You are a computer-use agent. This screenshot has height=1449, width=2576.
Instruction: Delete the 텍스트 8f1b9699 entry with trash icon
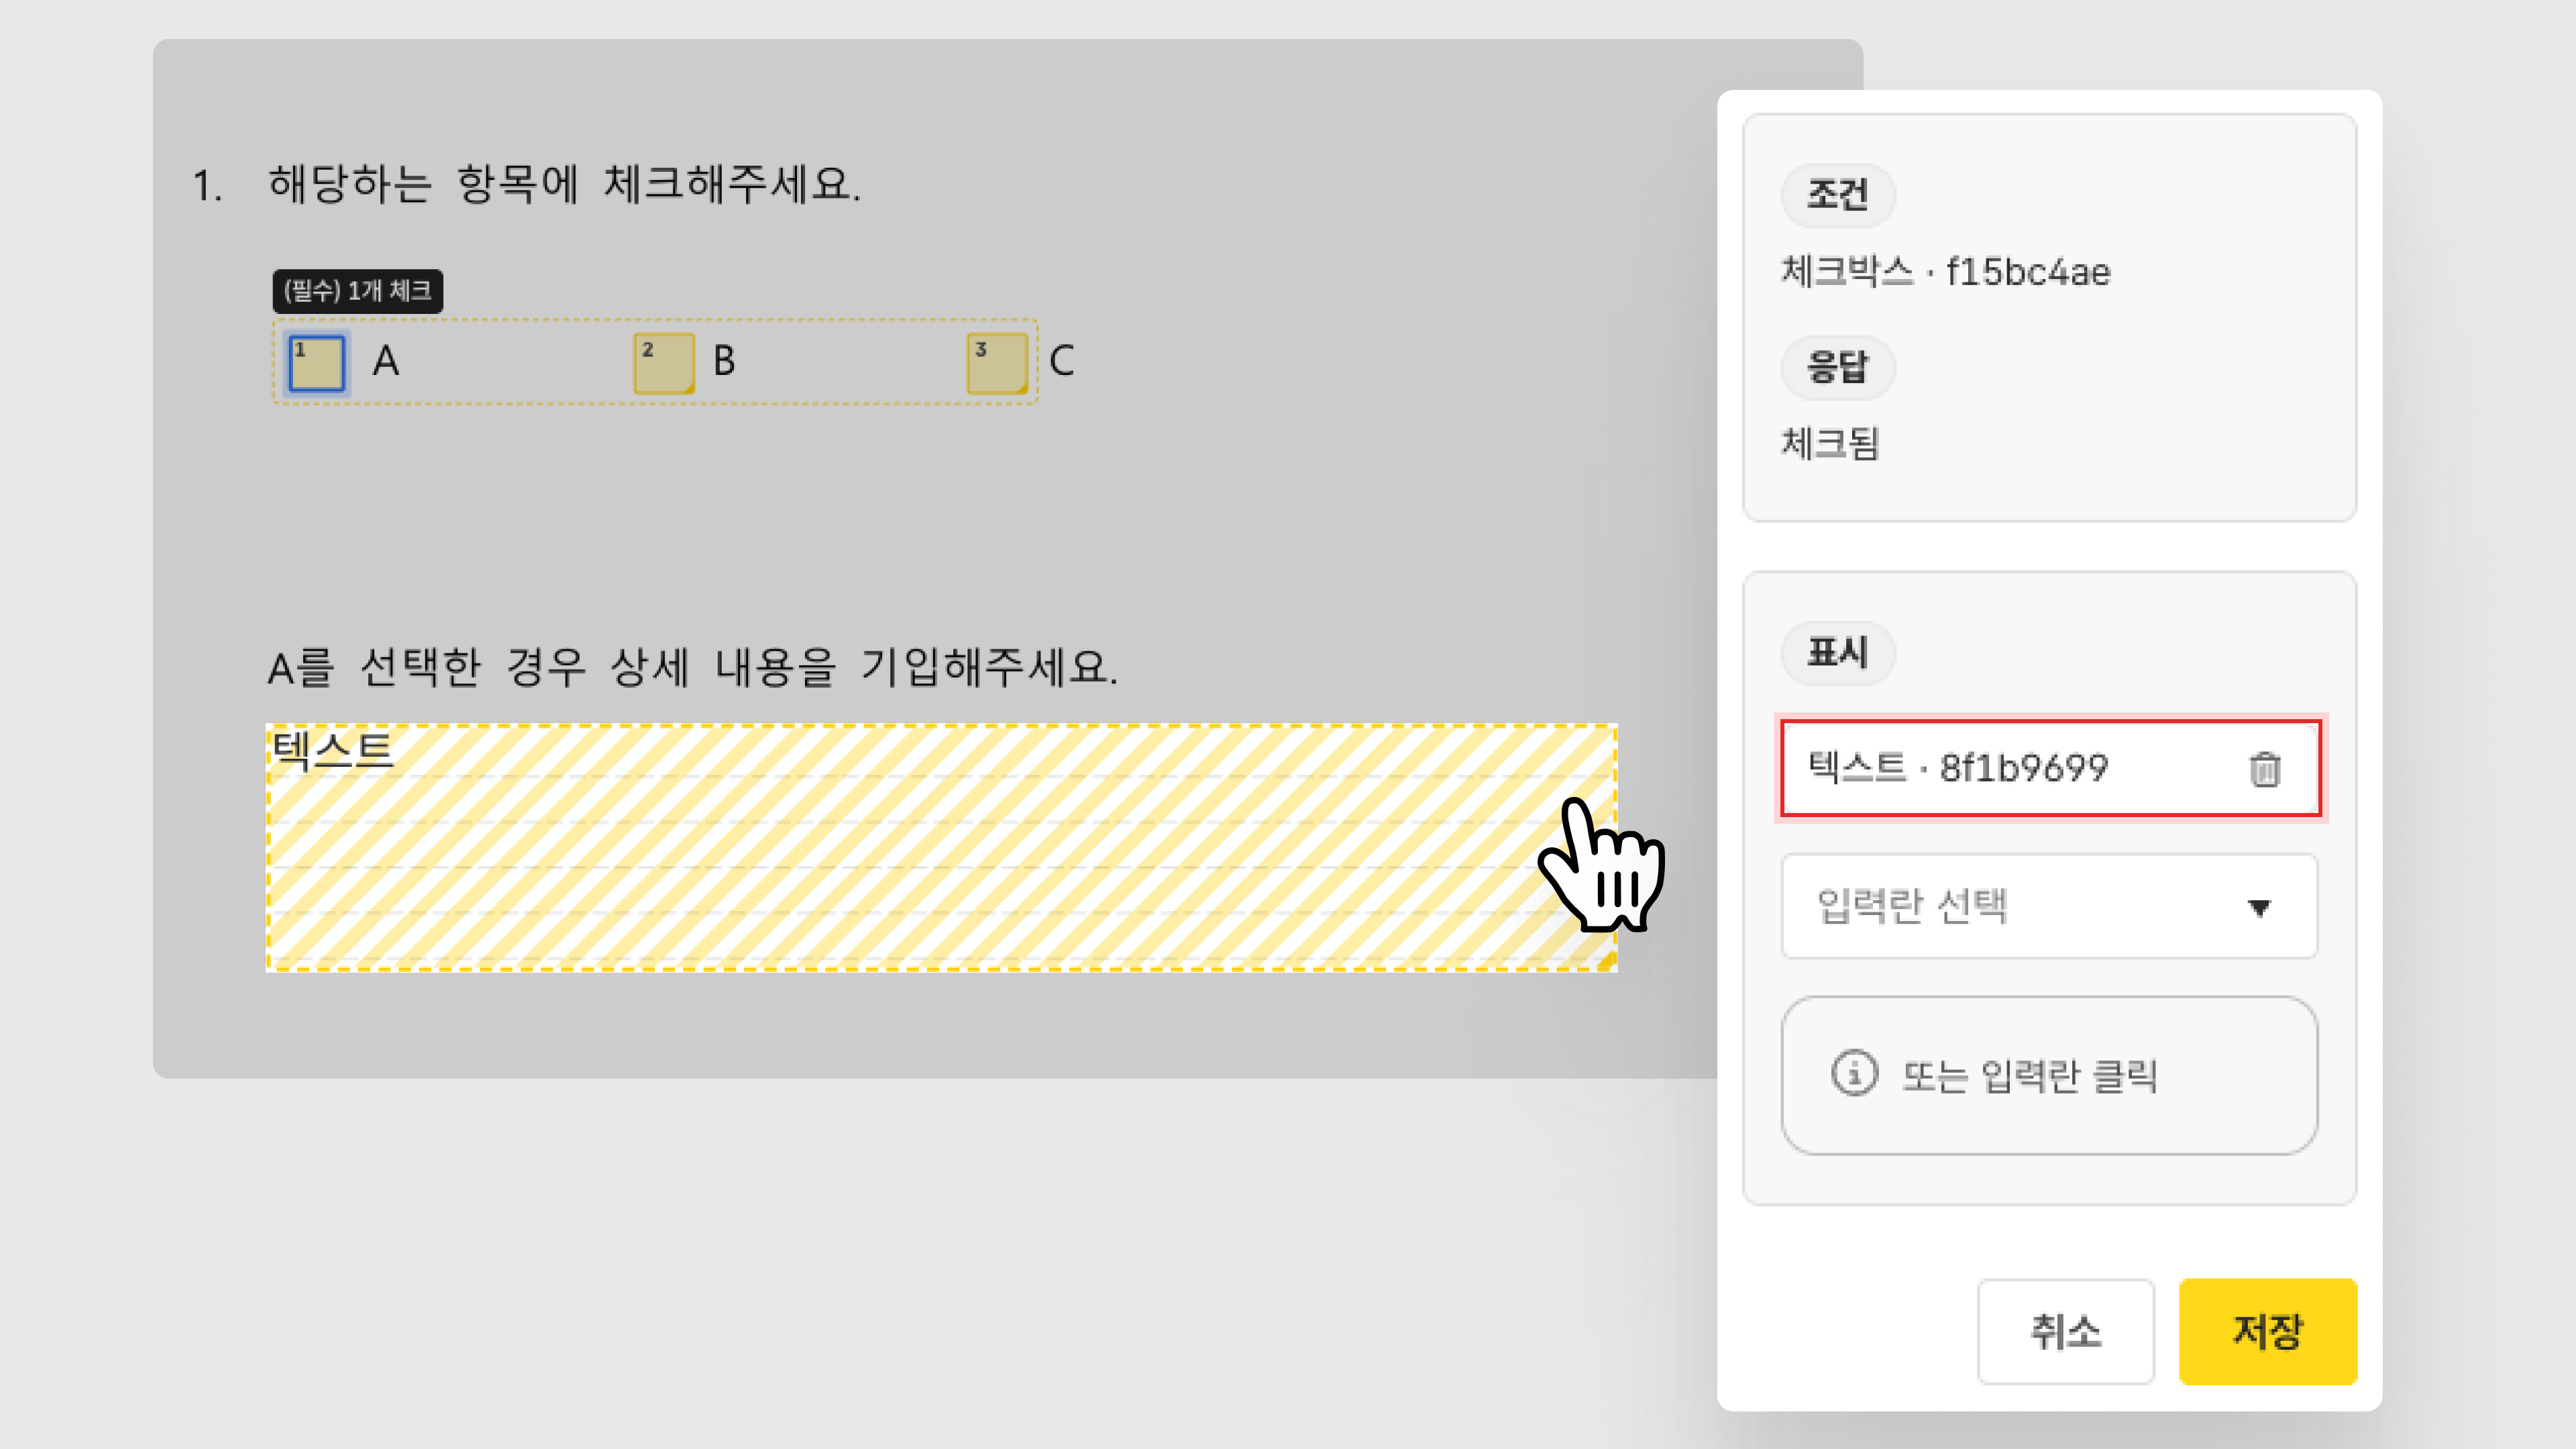(x=2264, y=769)
